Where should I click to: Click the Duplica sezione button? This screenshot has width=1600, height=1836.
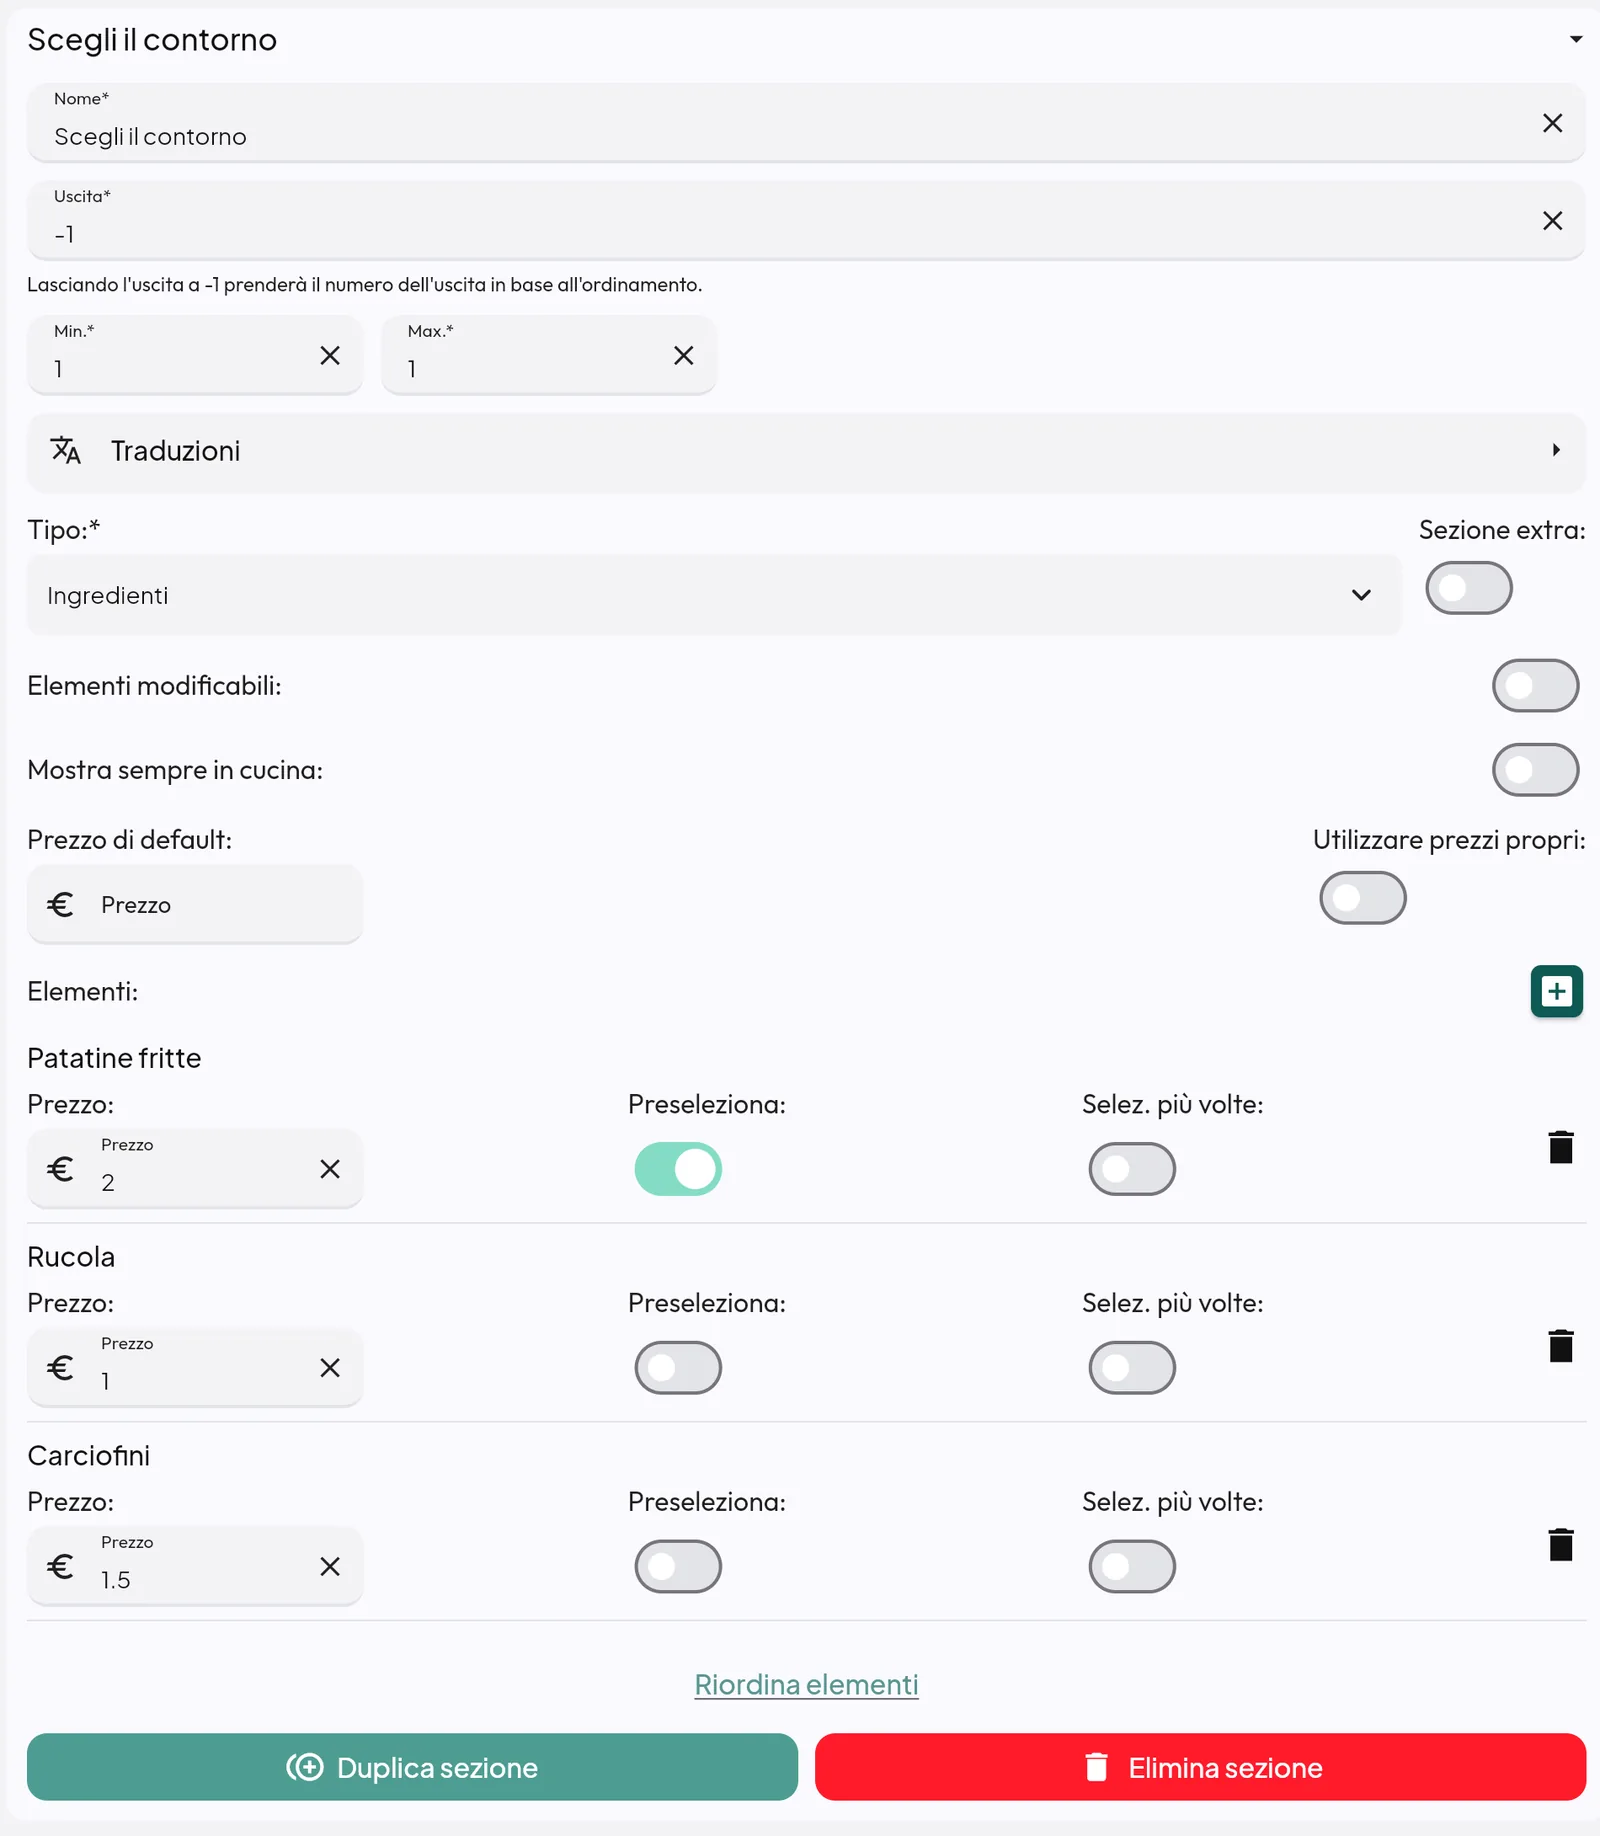(412, 1767)
